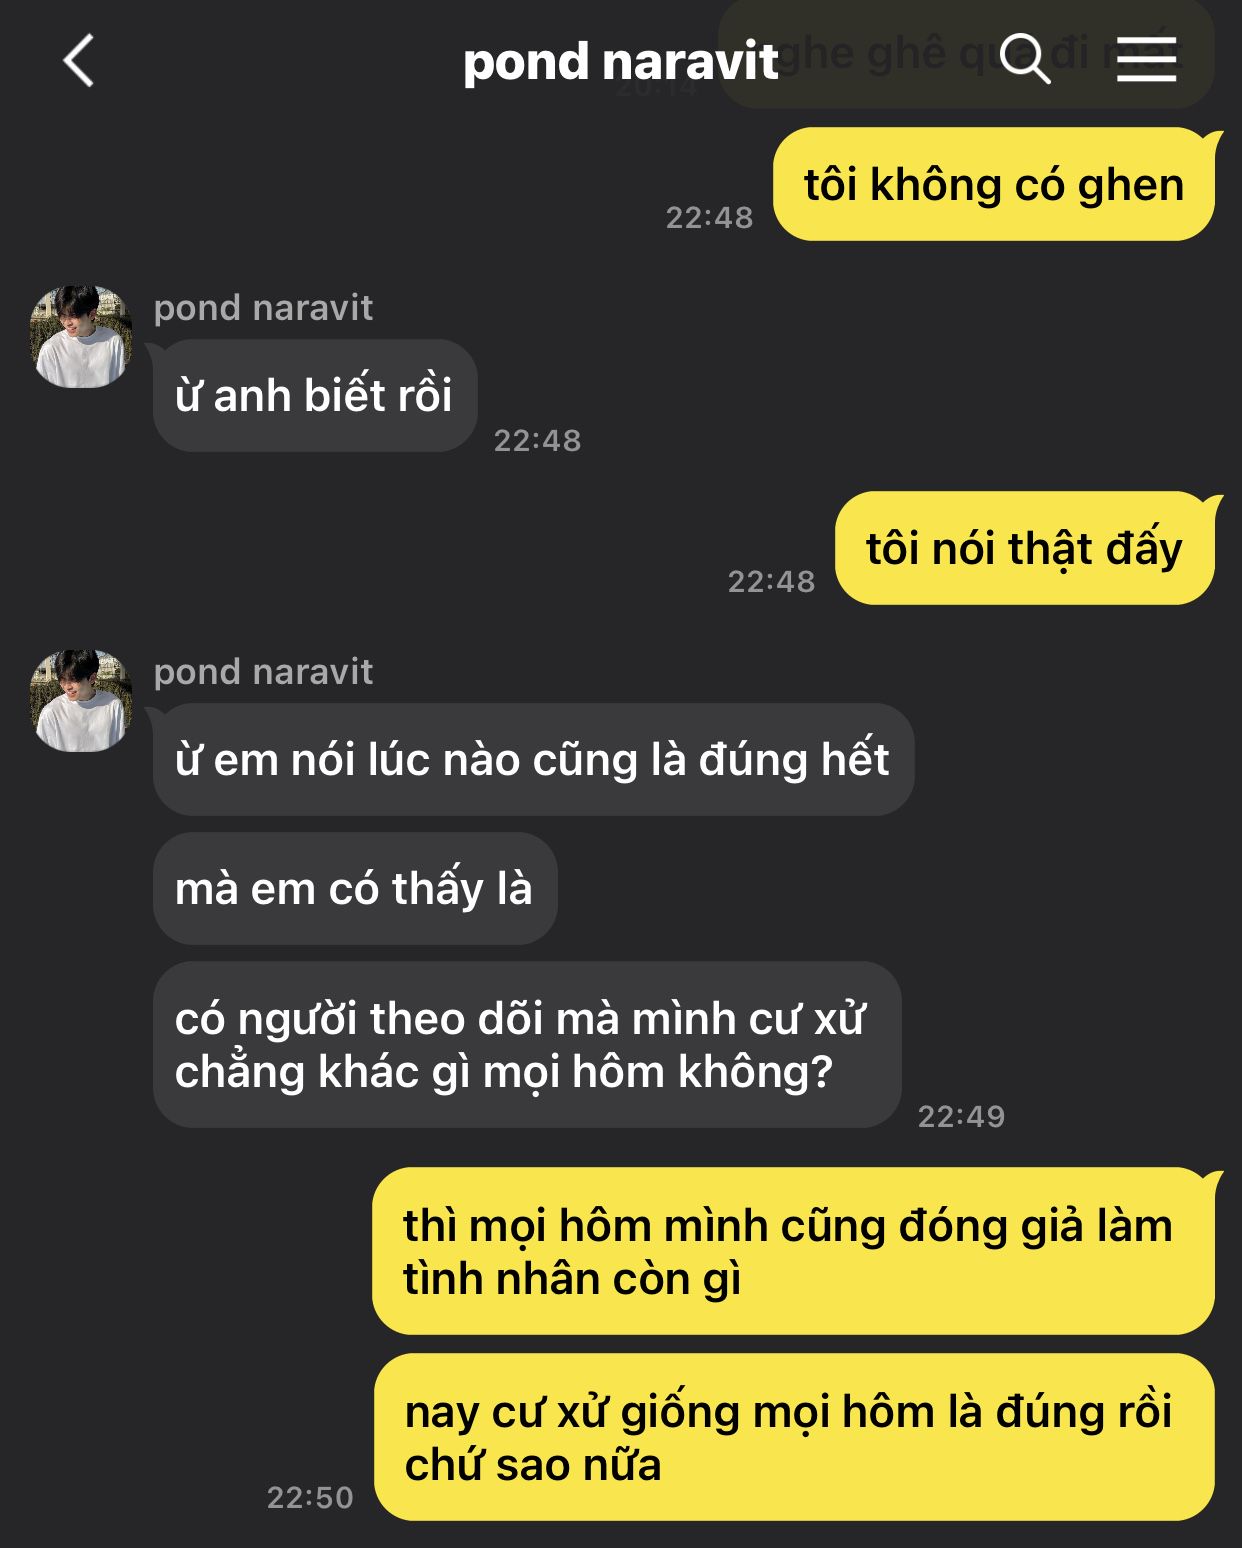Tap the 22:49 timestamp
The width and height of the screenshot is (1242, 1548).
961,1116
